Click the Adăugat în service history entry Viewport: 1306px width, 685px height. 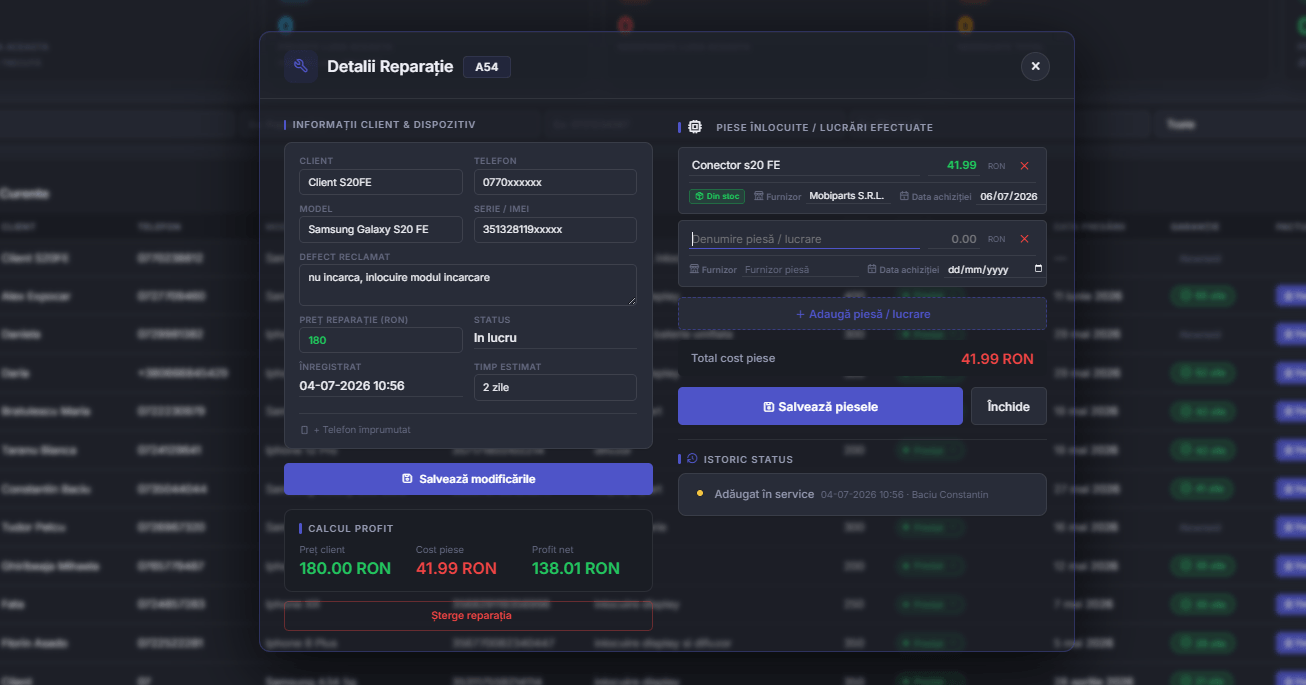[x=862, y=494]
